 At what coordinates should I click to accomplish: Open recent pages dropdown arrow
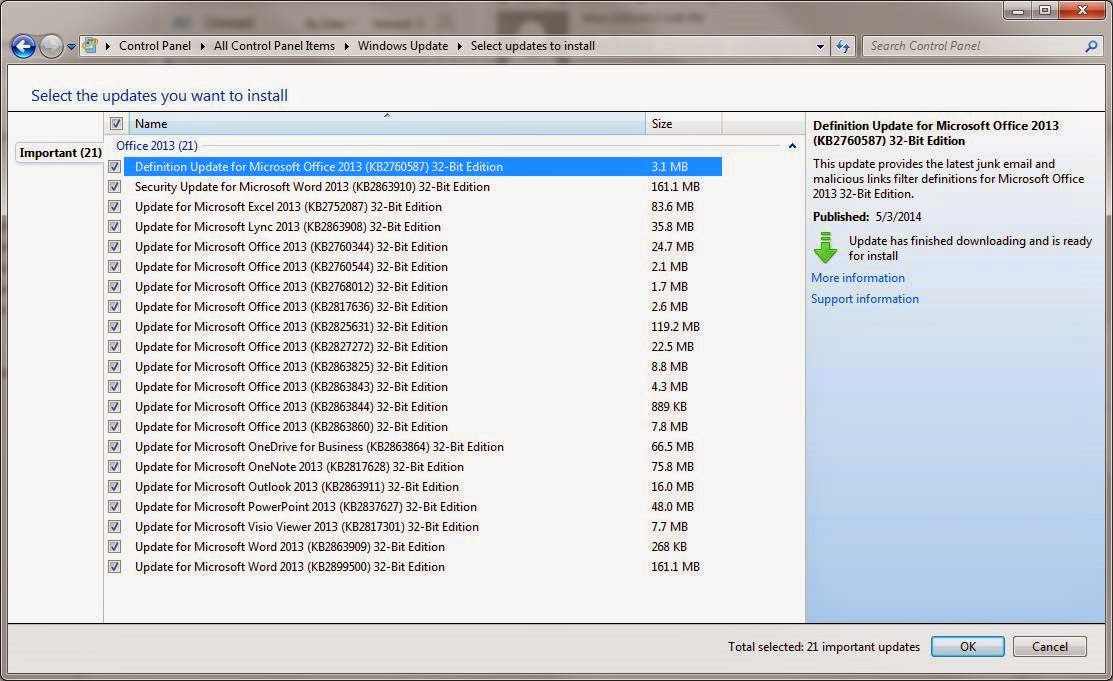[x=71, y=48]
